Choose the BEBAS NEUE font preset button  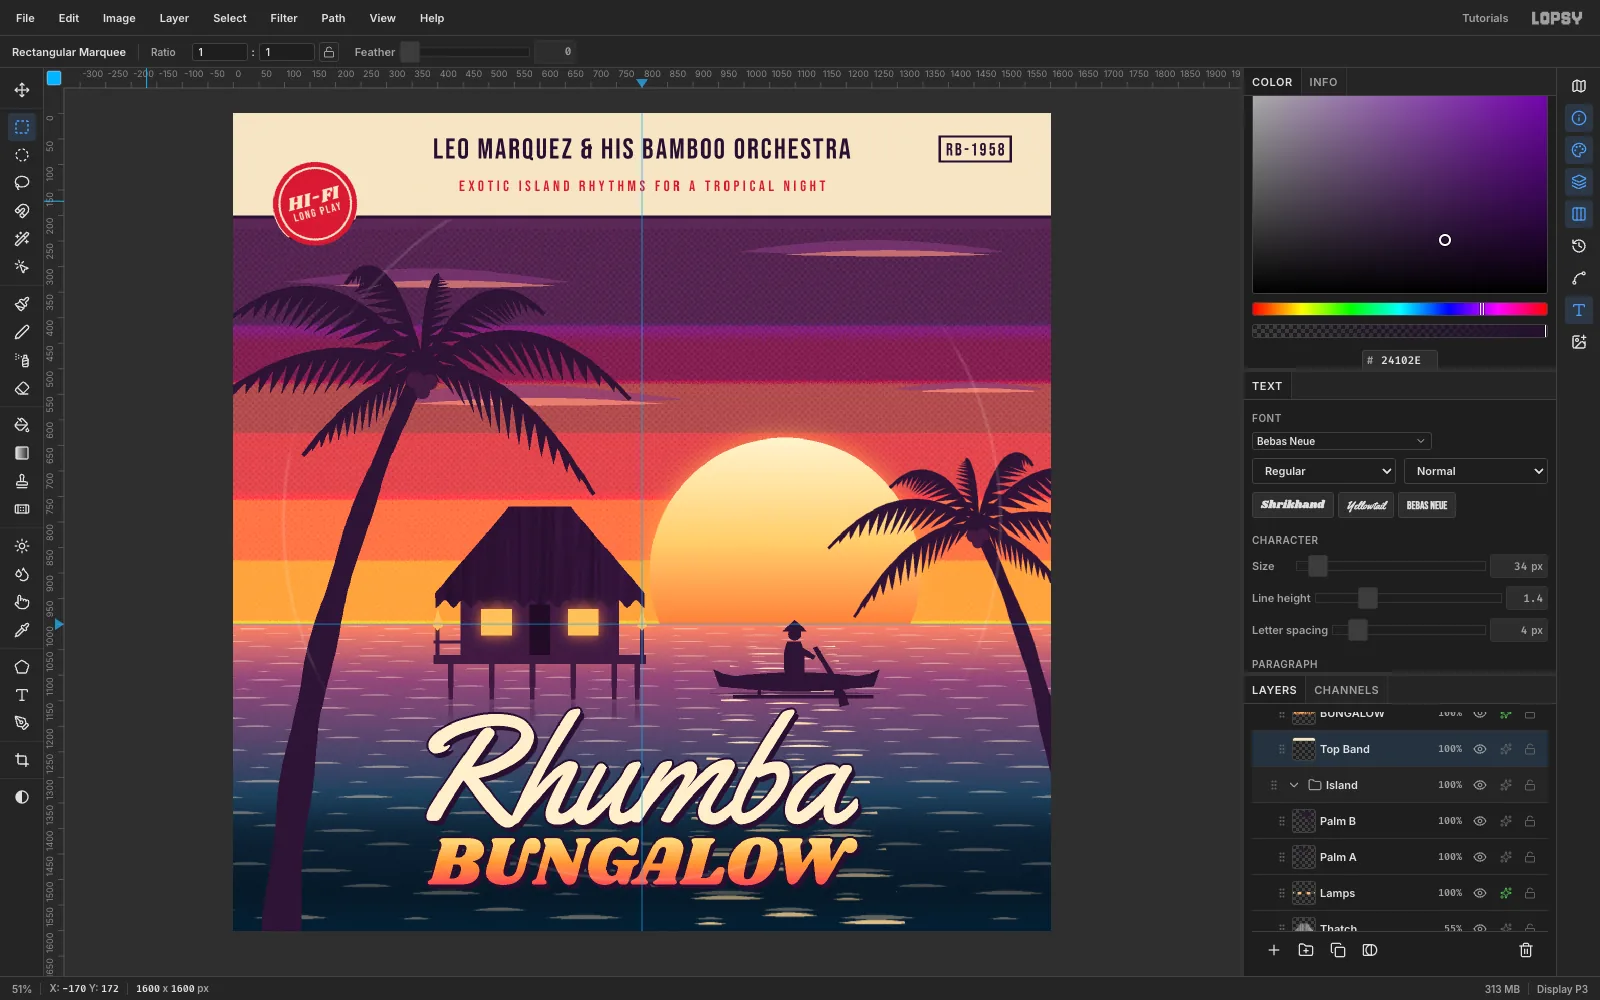click(1427, 505)
